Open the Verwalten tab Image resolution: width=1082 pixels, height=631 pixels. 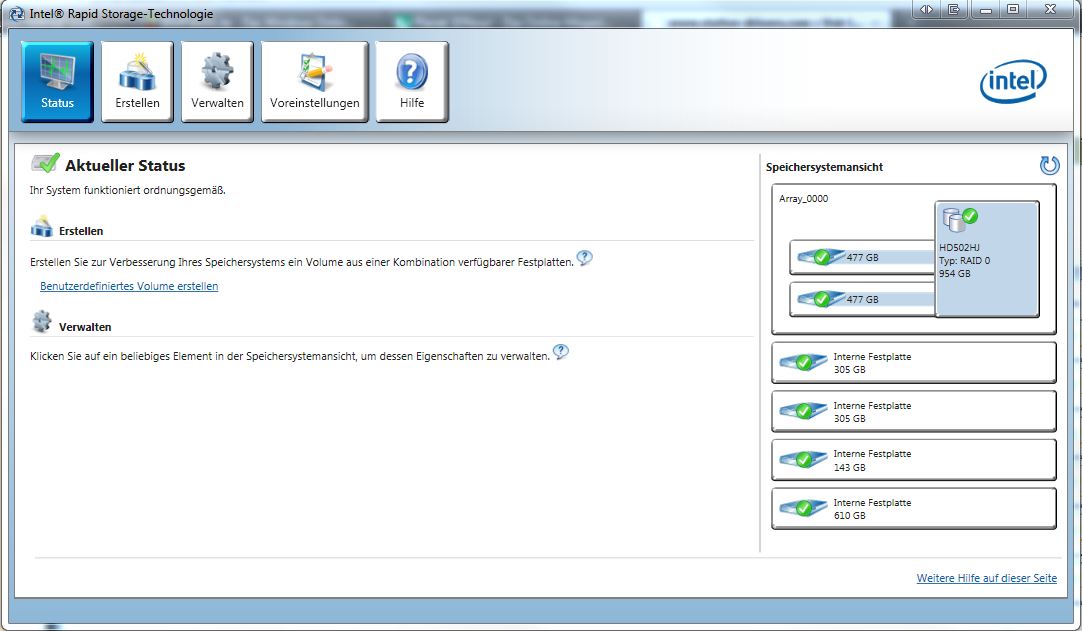217,81
